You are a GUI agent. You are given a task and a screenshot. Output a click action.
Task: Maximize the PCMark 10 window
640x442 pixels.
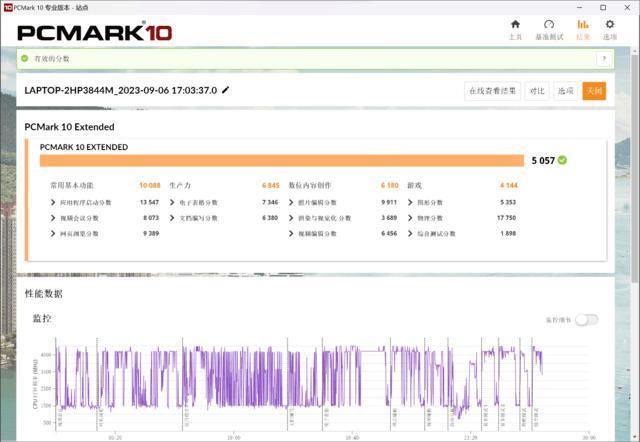(603, 7)
